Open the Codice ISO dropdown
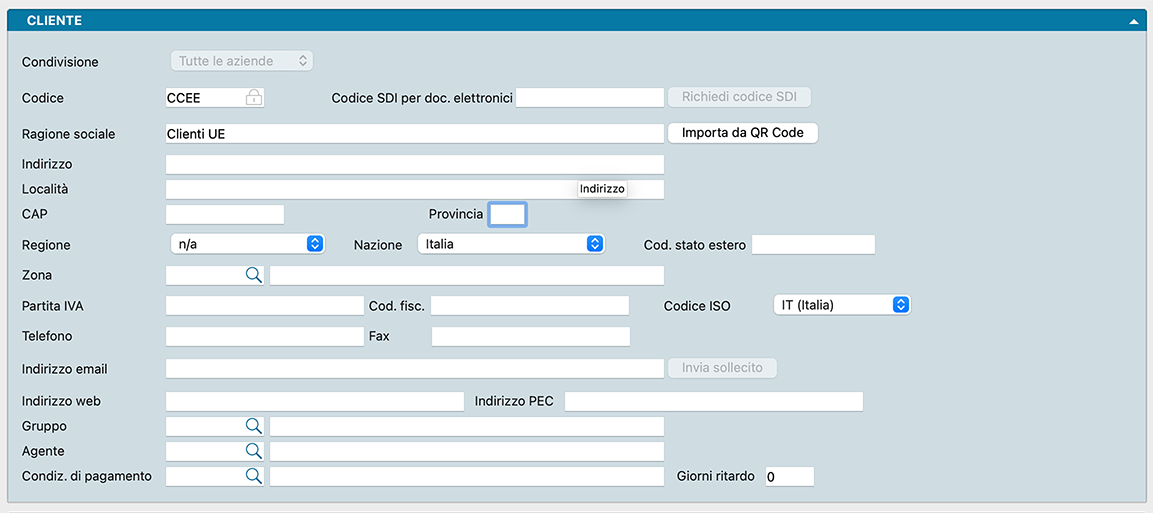The height and width of the screenshot is (513, 1153). click(841, 305)
